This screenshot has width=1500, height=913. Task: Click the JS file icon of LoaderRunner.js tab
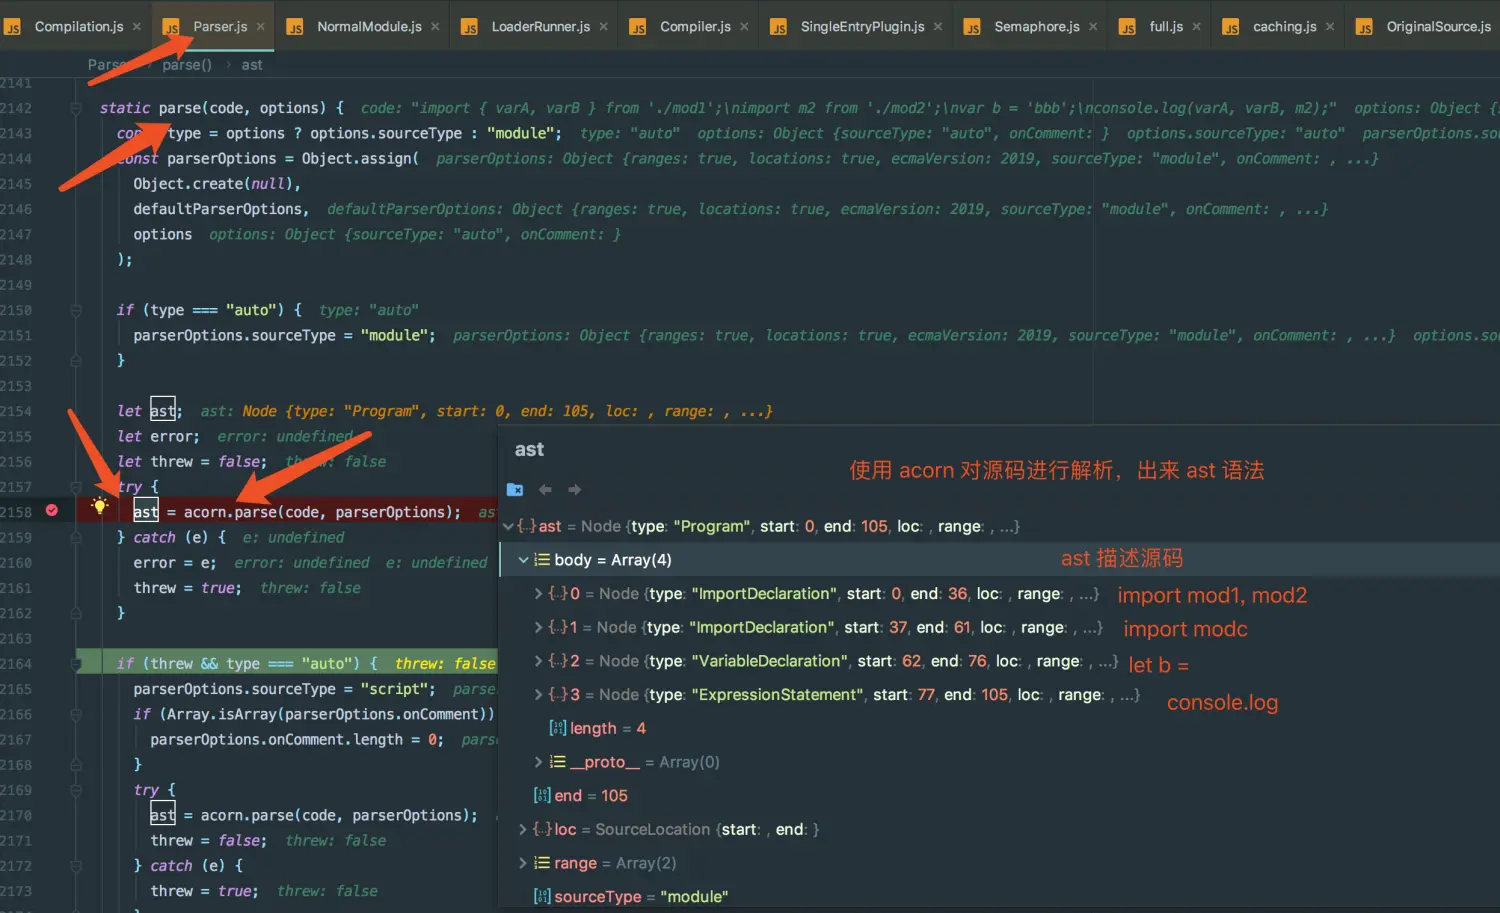tap(469, 27)
